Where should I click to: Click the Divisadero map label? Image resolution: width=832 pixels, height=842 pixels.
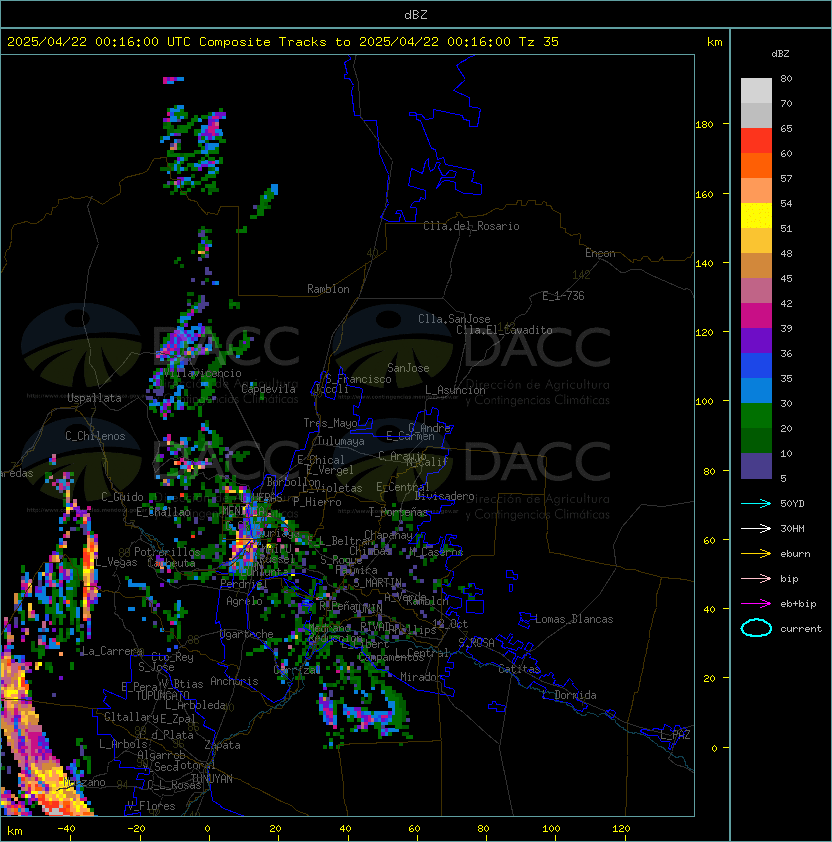pos(445,496)
